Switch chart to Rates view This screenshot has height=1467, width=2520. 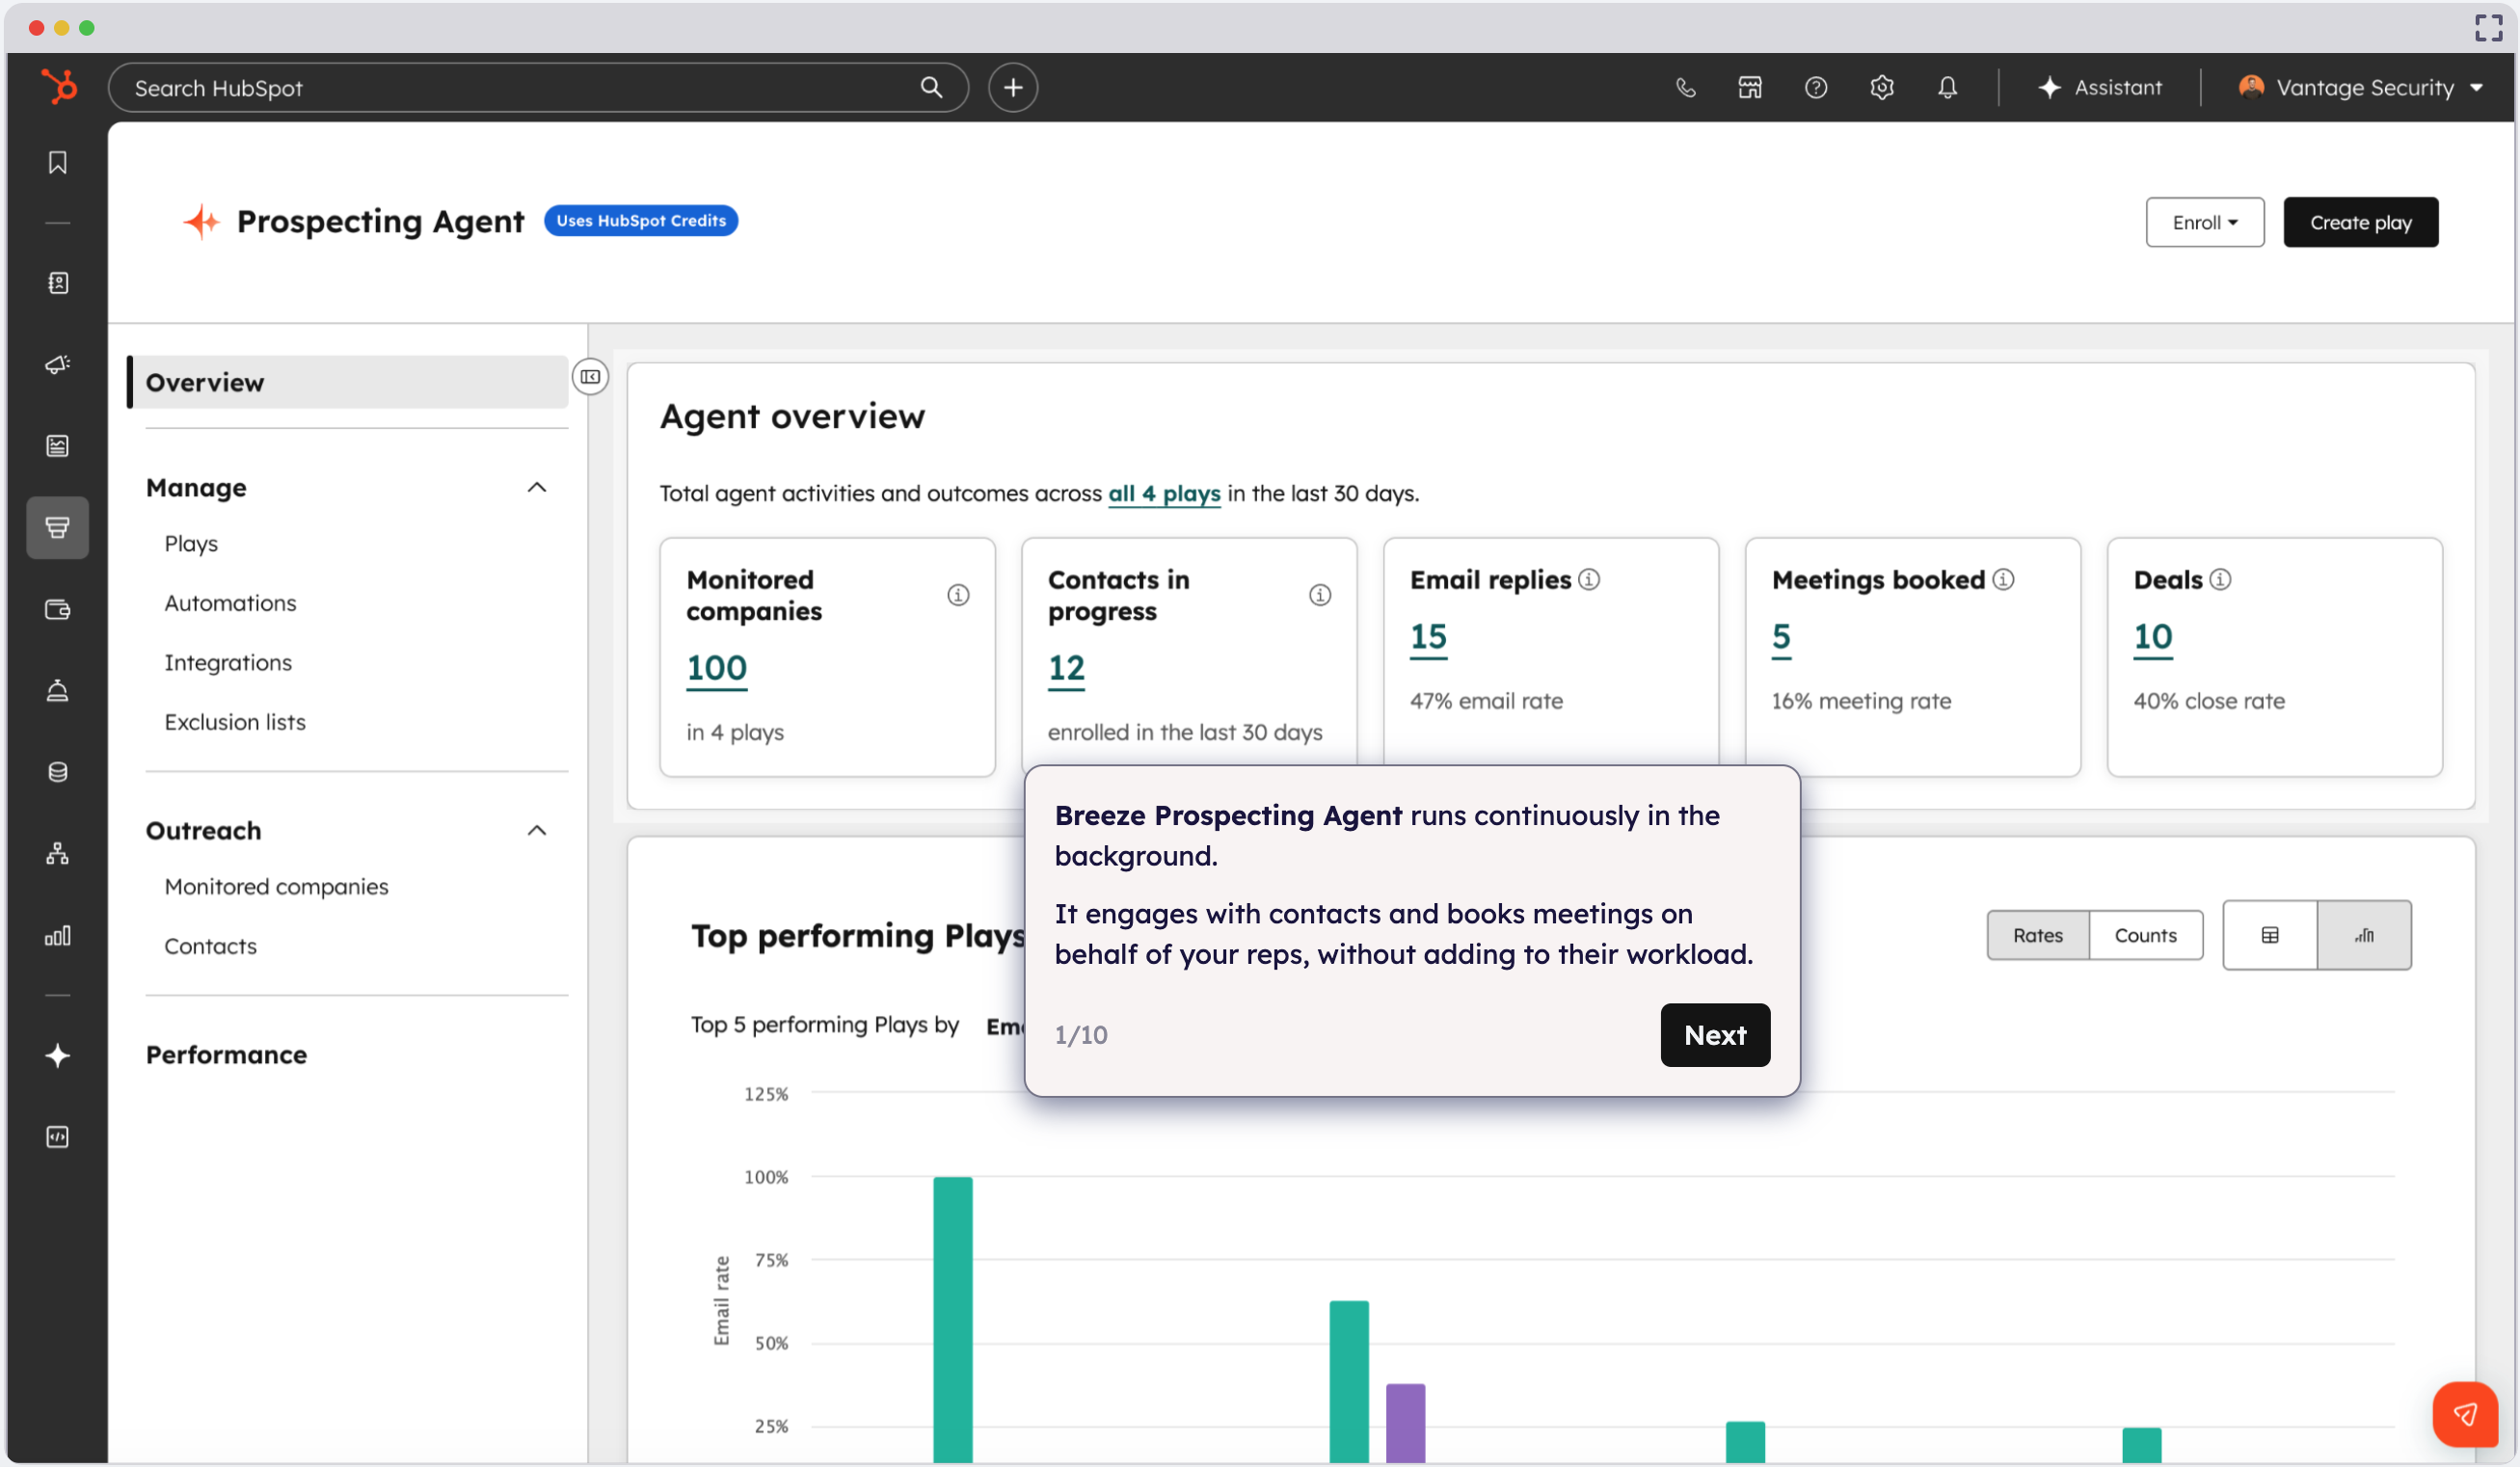pos(2038,936)
